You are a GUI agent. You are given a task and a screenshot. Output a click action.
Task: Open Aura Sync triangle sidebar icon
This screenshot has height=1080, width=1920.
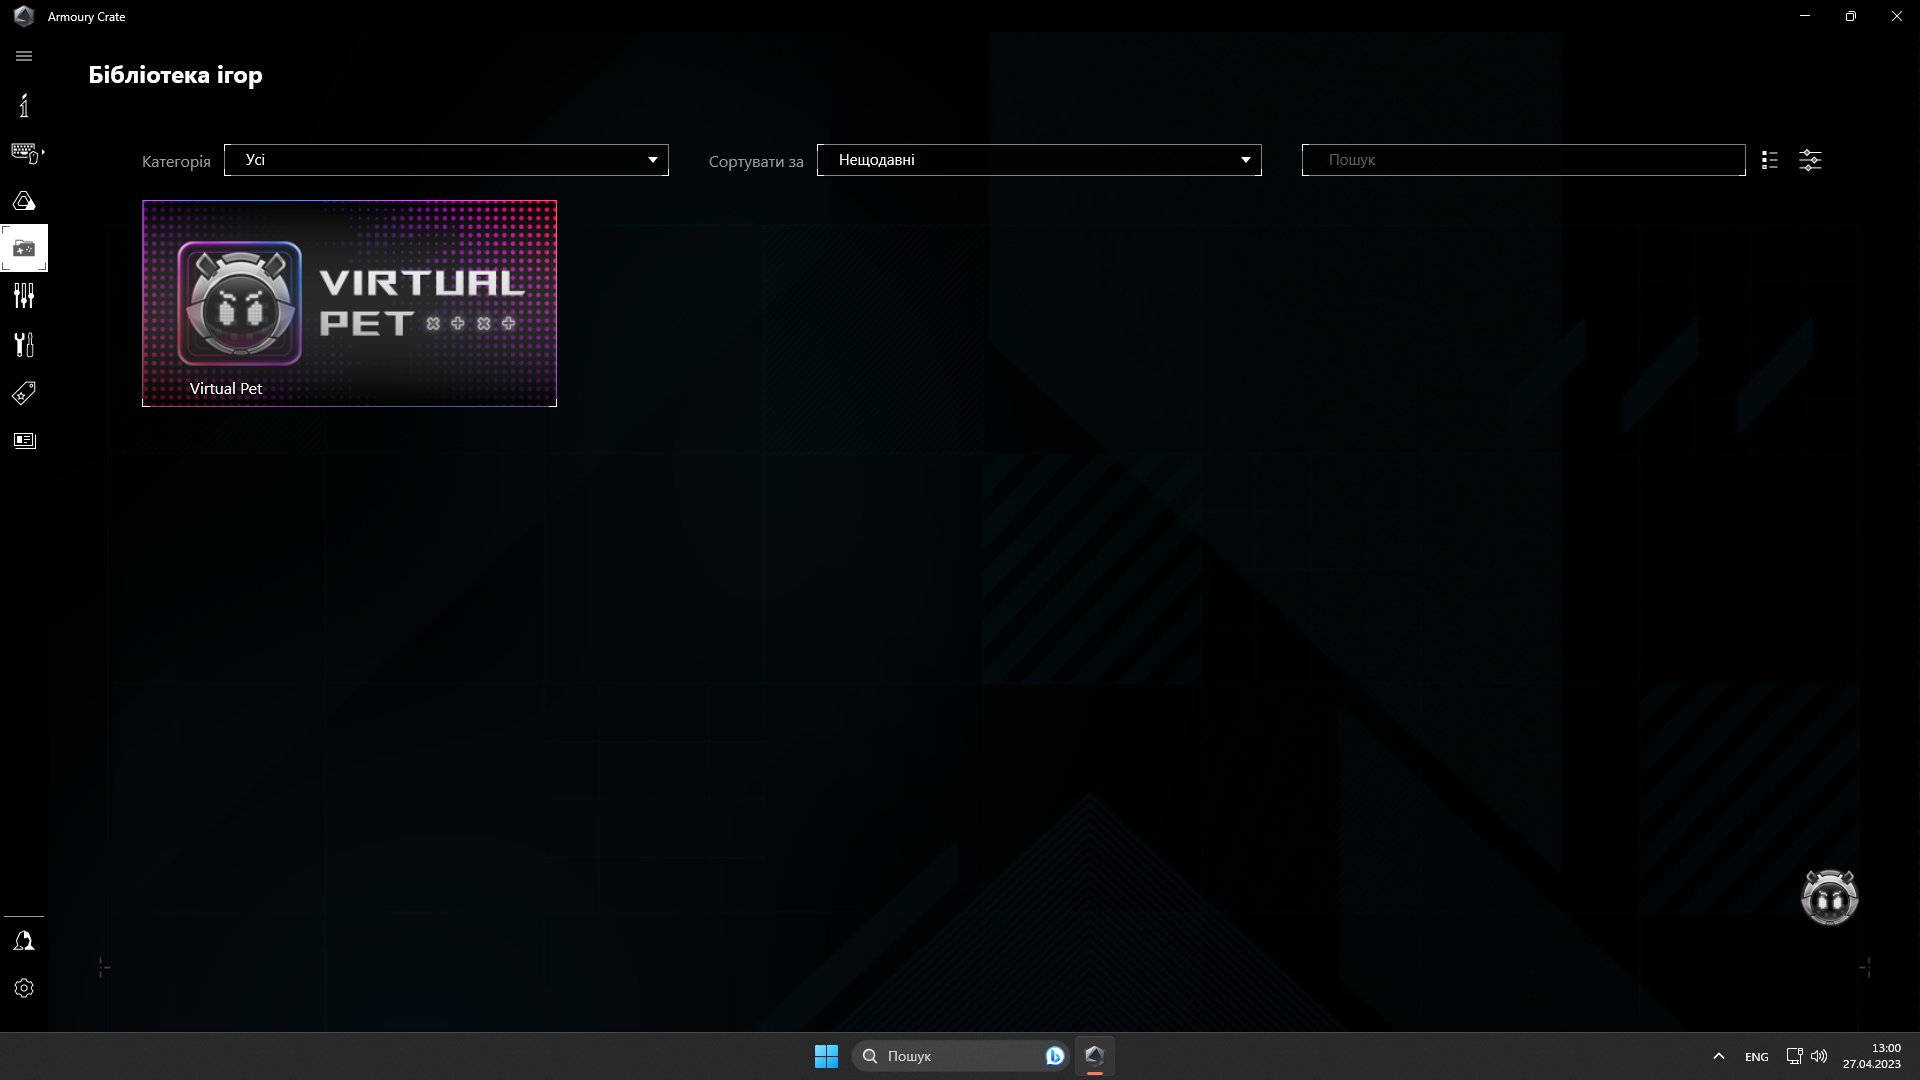click(x=24, y=201)
